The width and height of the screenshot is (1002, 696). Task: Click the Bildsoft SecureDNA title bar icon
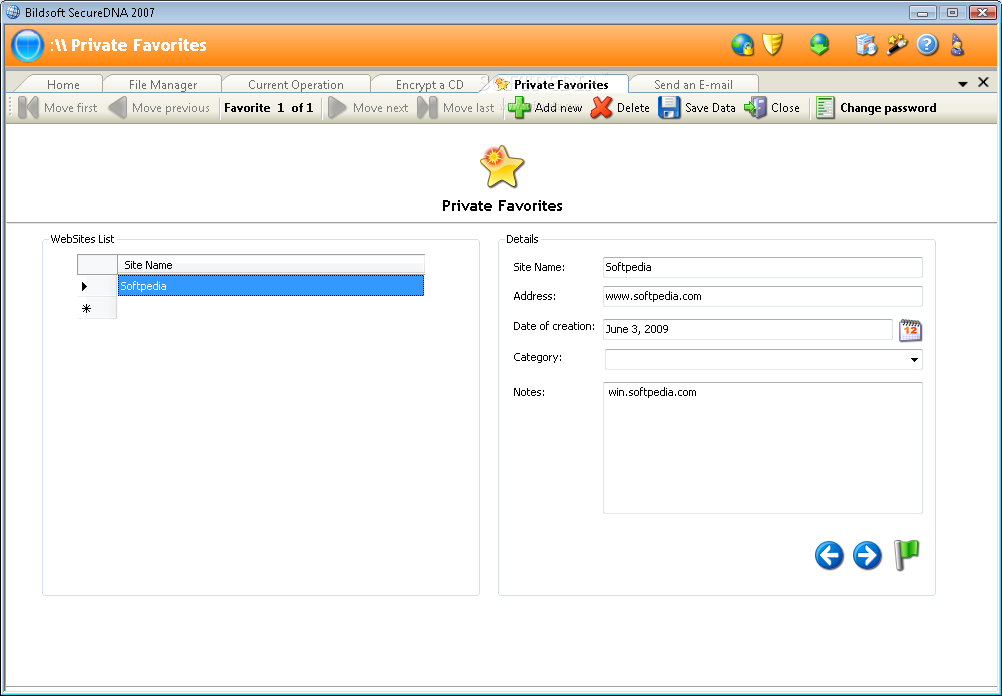coord(12,12)
